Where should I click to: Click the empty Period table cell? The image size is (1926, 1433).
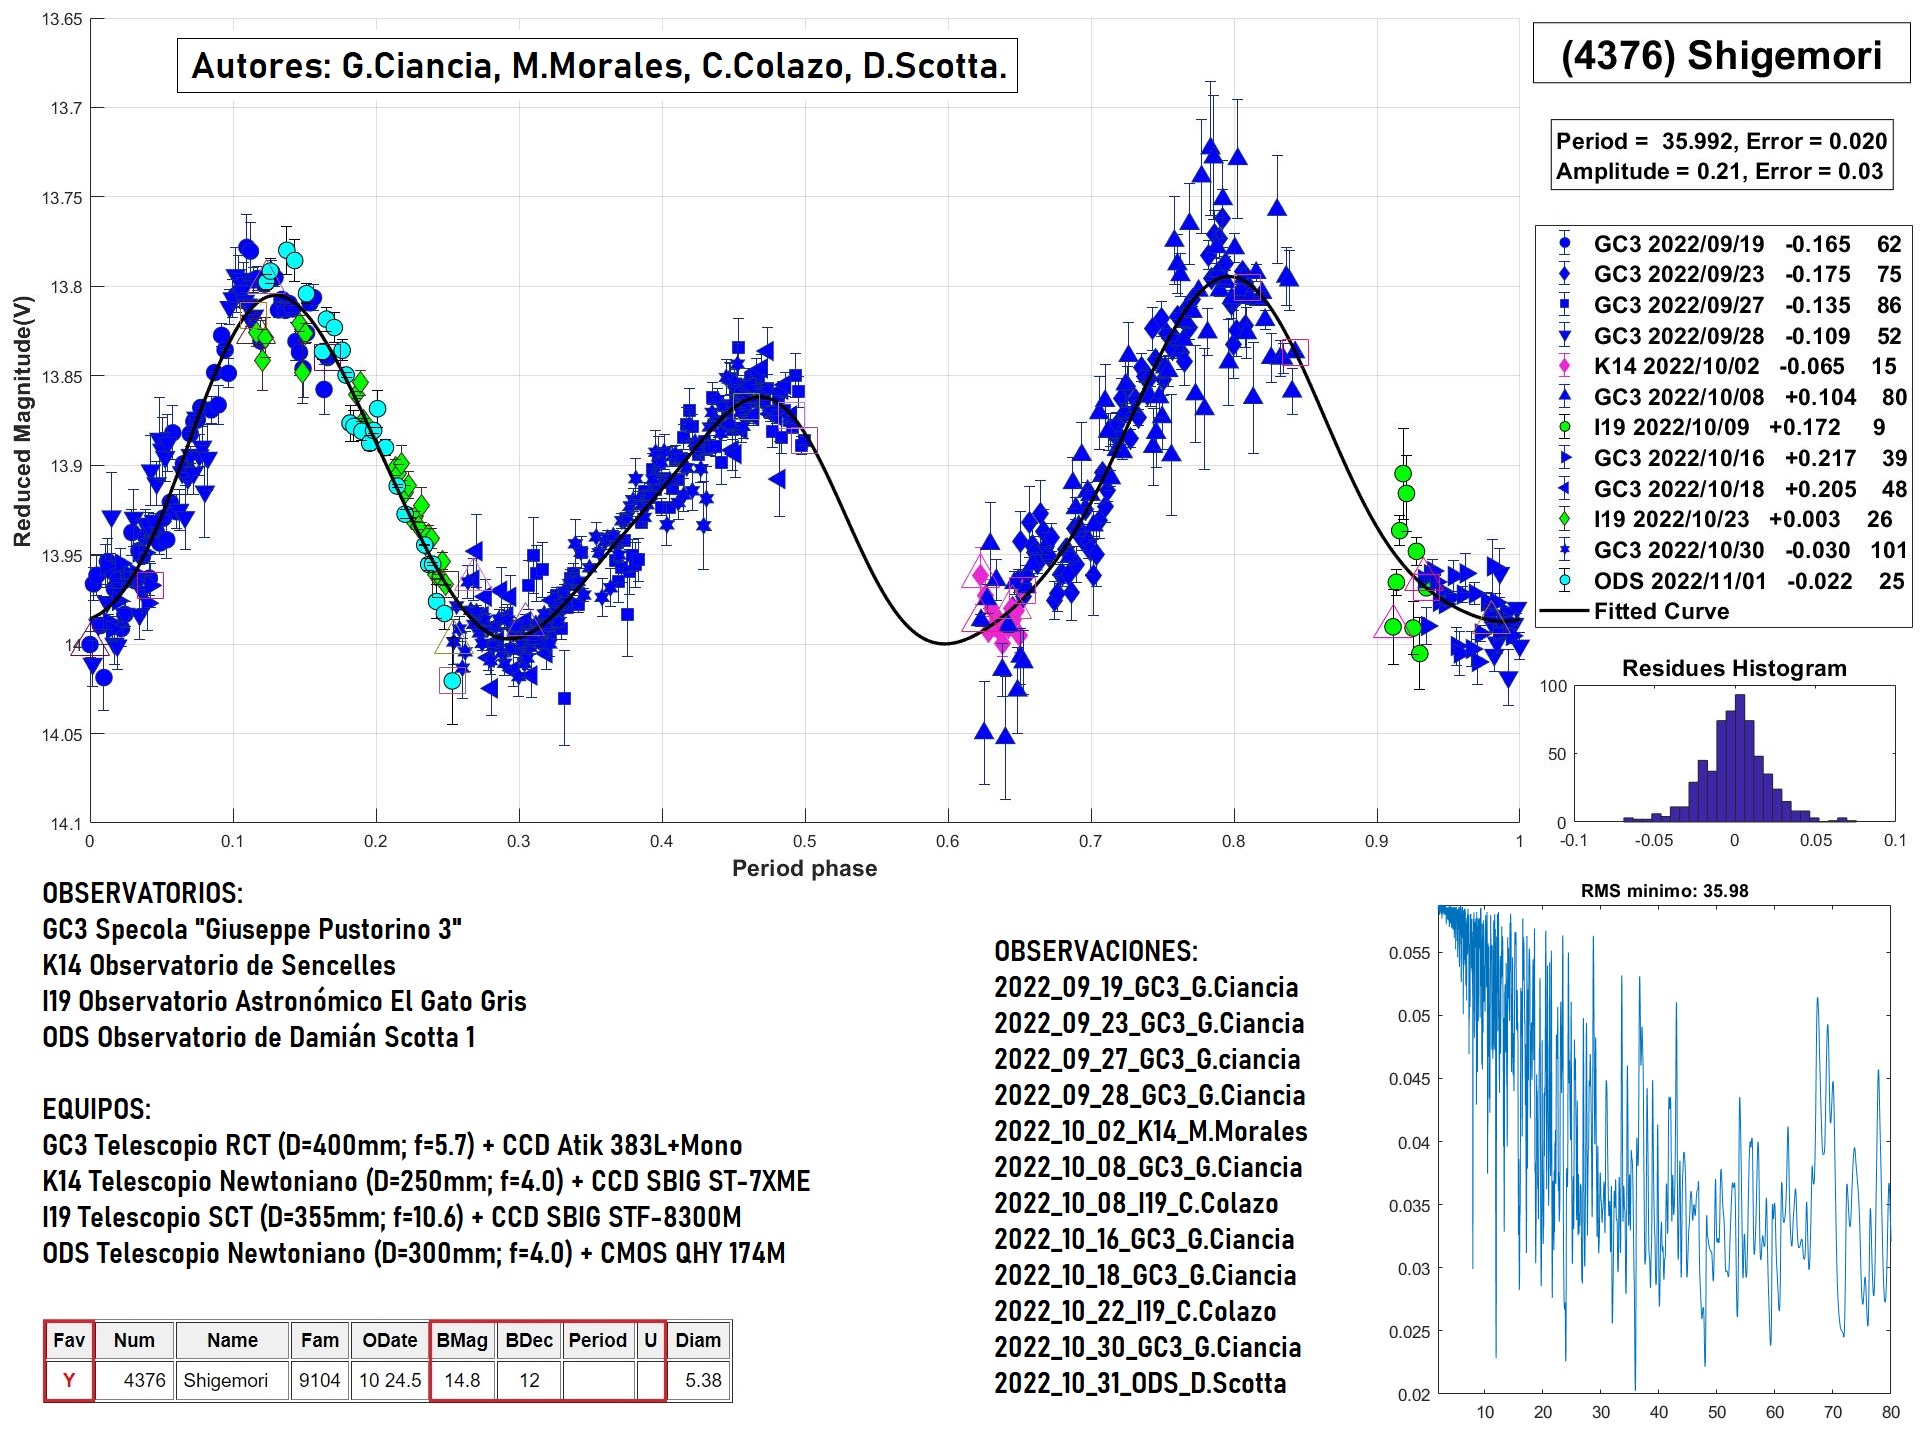point(598,1380)
